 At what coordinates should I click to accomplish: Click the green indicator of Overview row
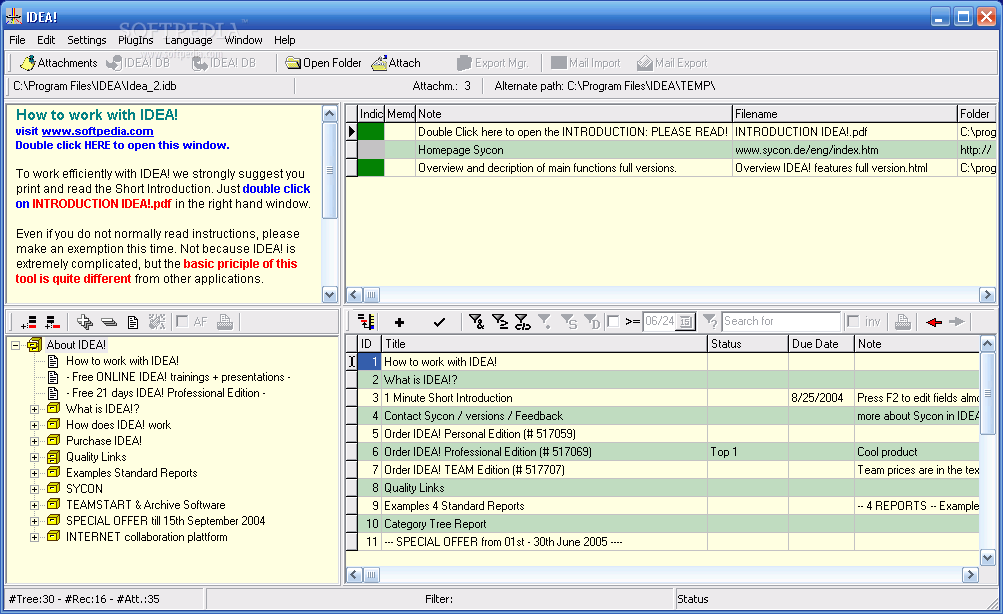tap(371, 168)
